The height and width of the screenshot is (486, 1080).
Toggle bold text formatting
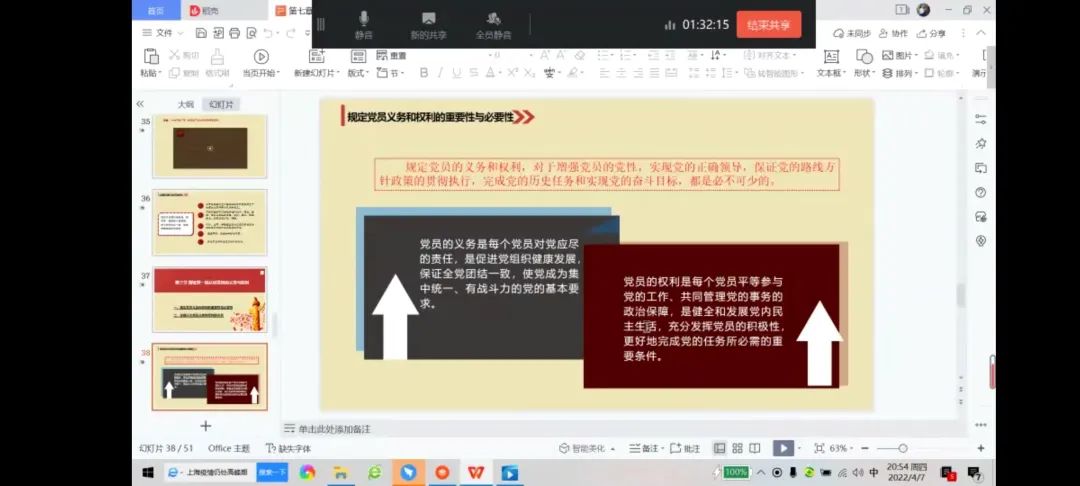click(x=424, y=73)
